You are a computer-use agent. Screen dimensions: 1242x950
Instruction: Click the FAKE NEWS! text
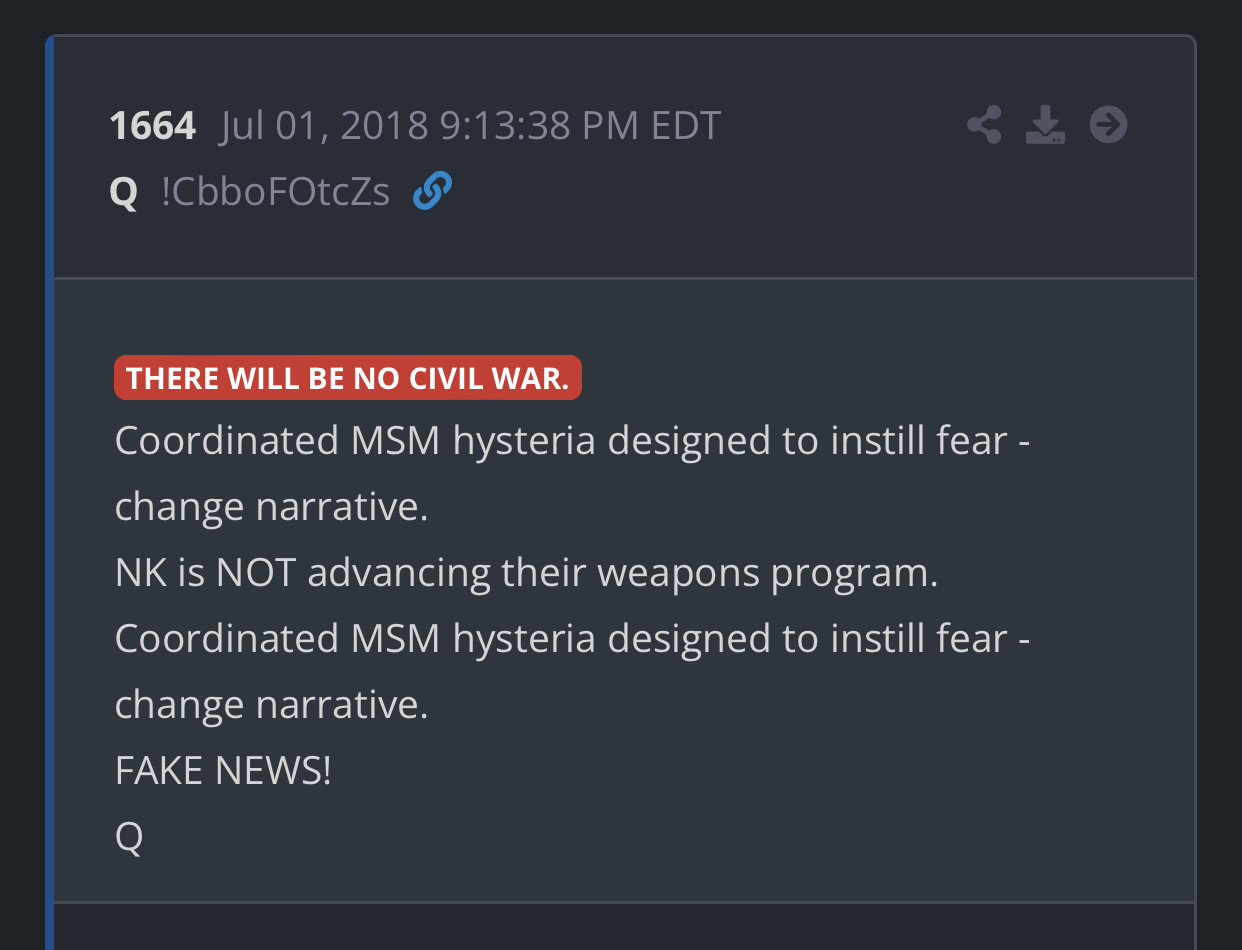point(223,771)
